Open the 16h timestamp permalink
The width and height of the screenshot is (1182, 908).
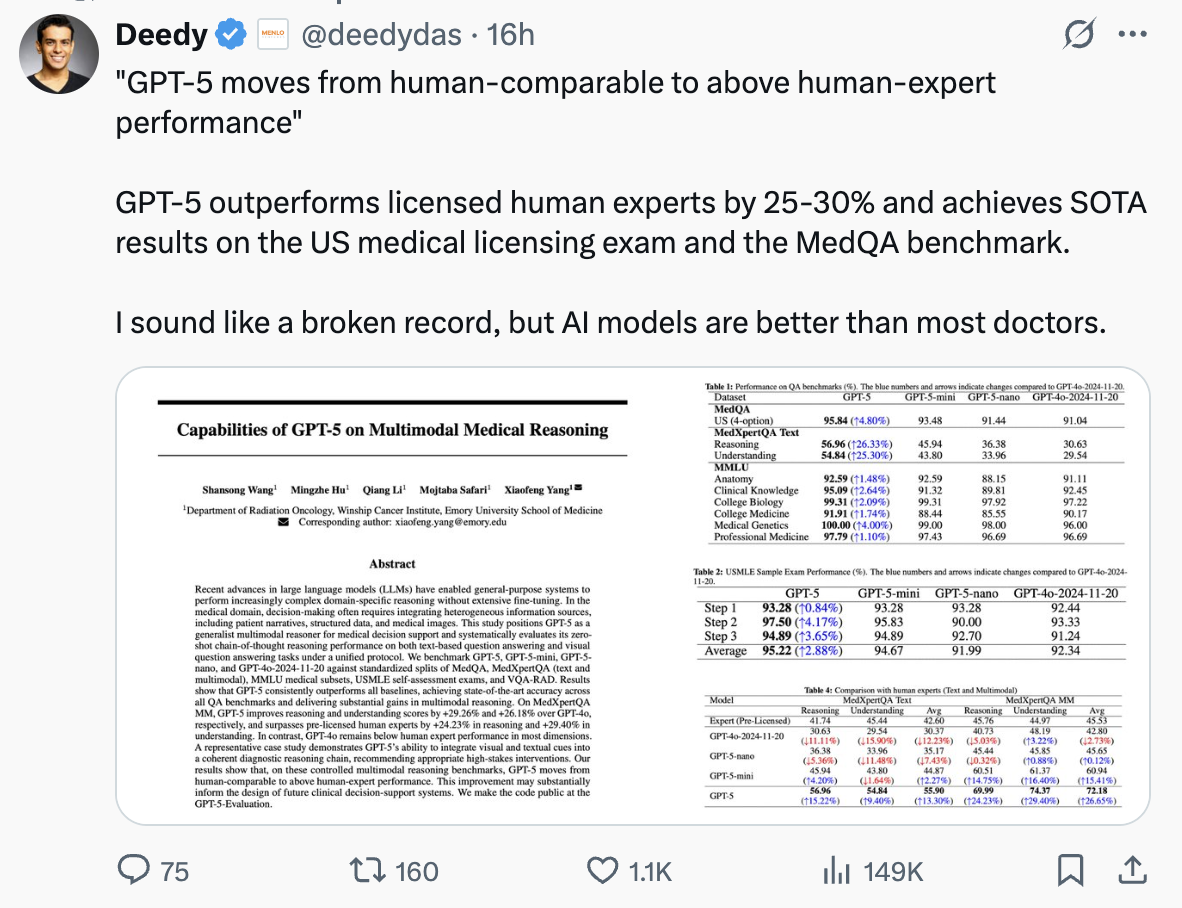[510, 35]
